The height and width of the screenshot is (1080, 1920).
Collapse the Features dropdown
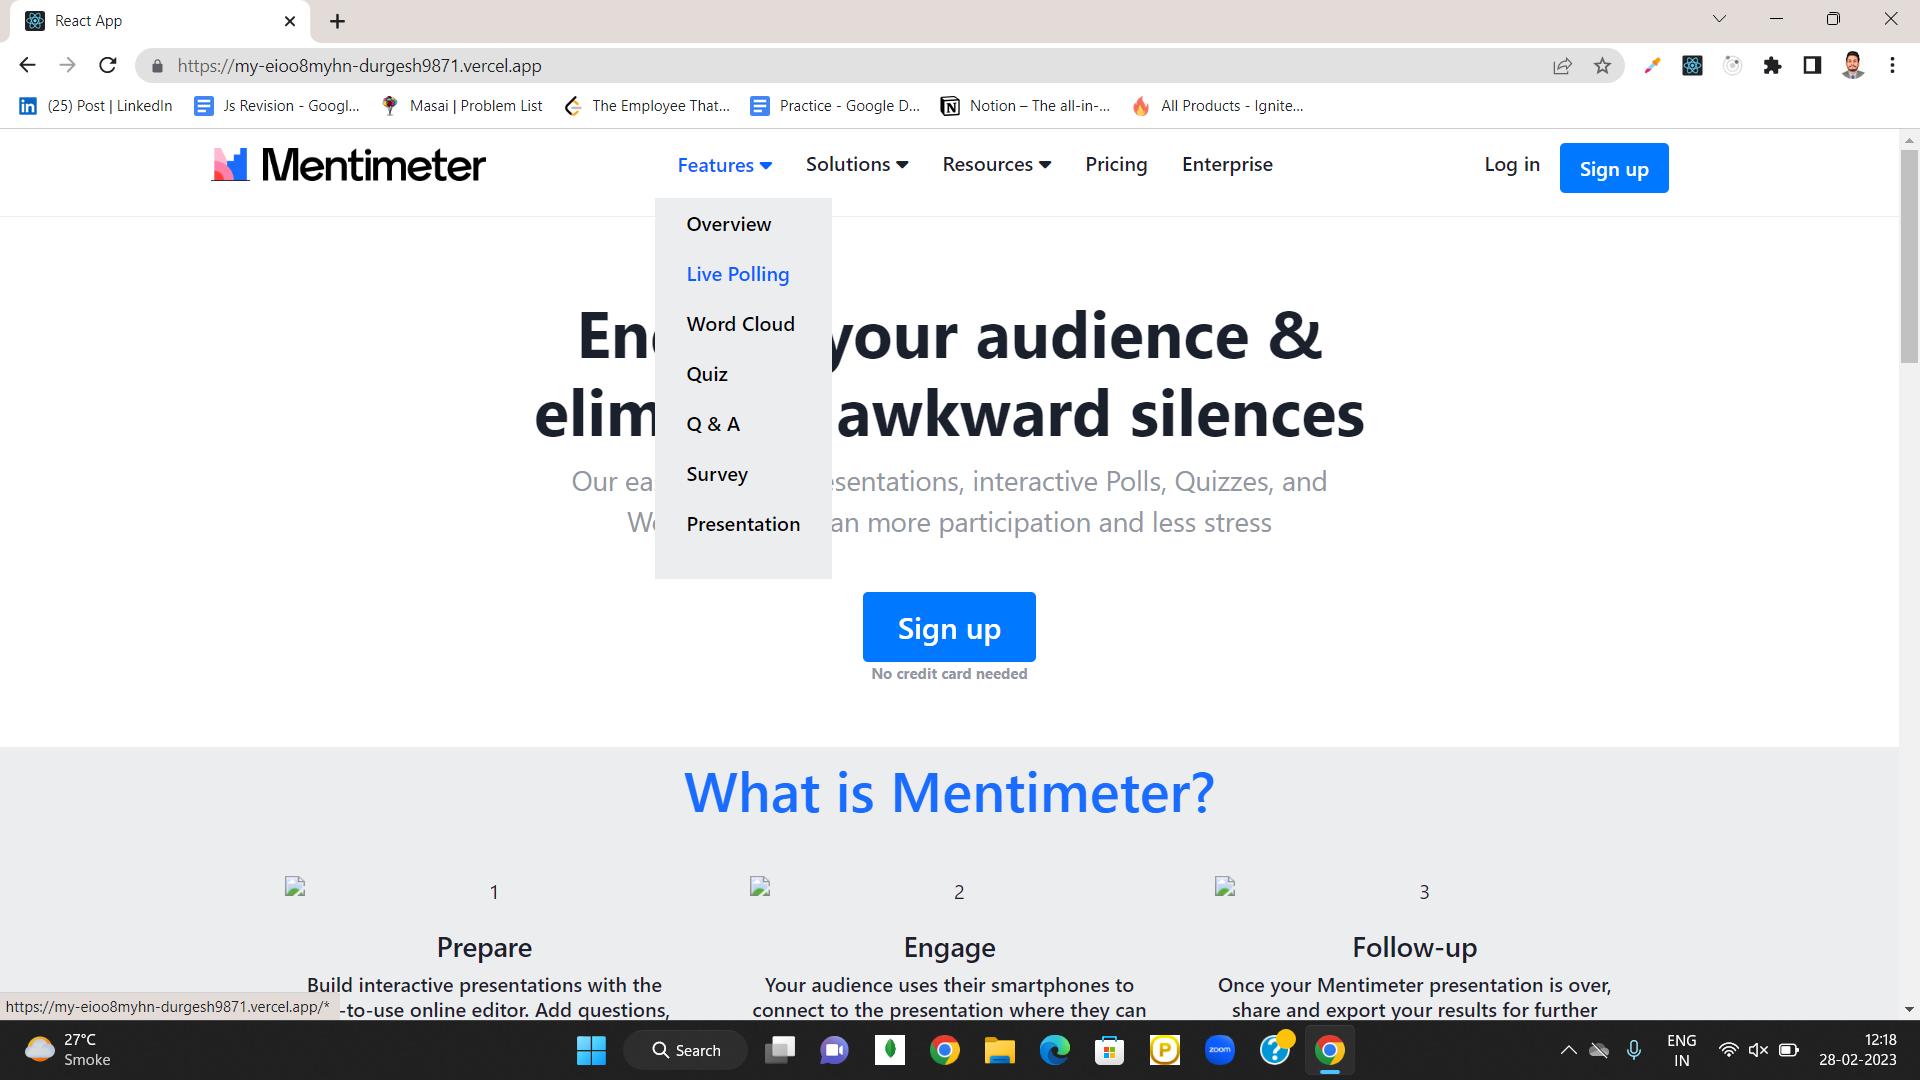click(x=724, y=165)
